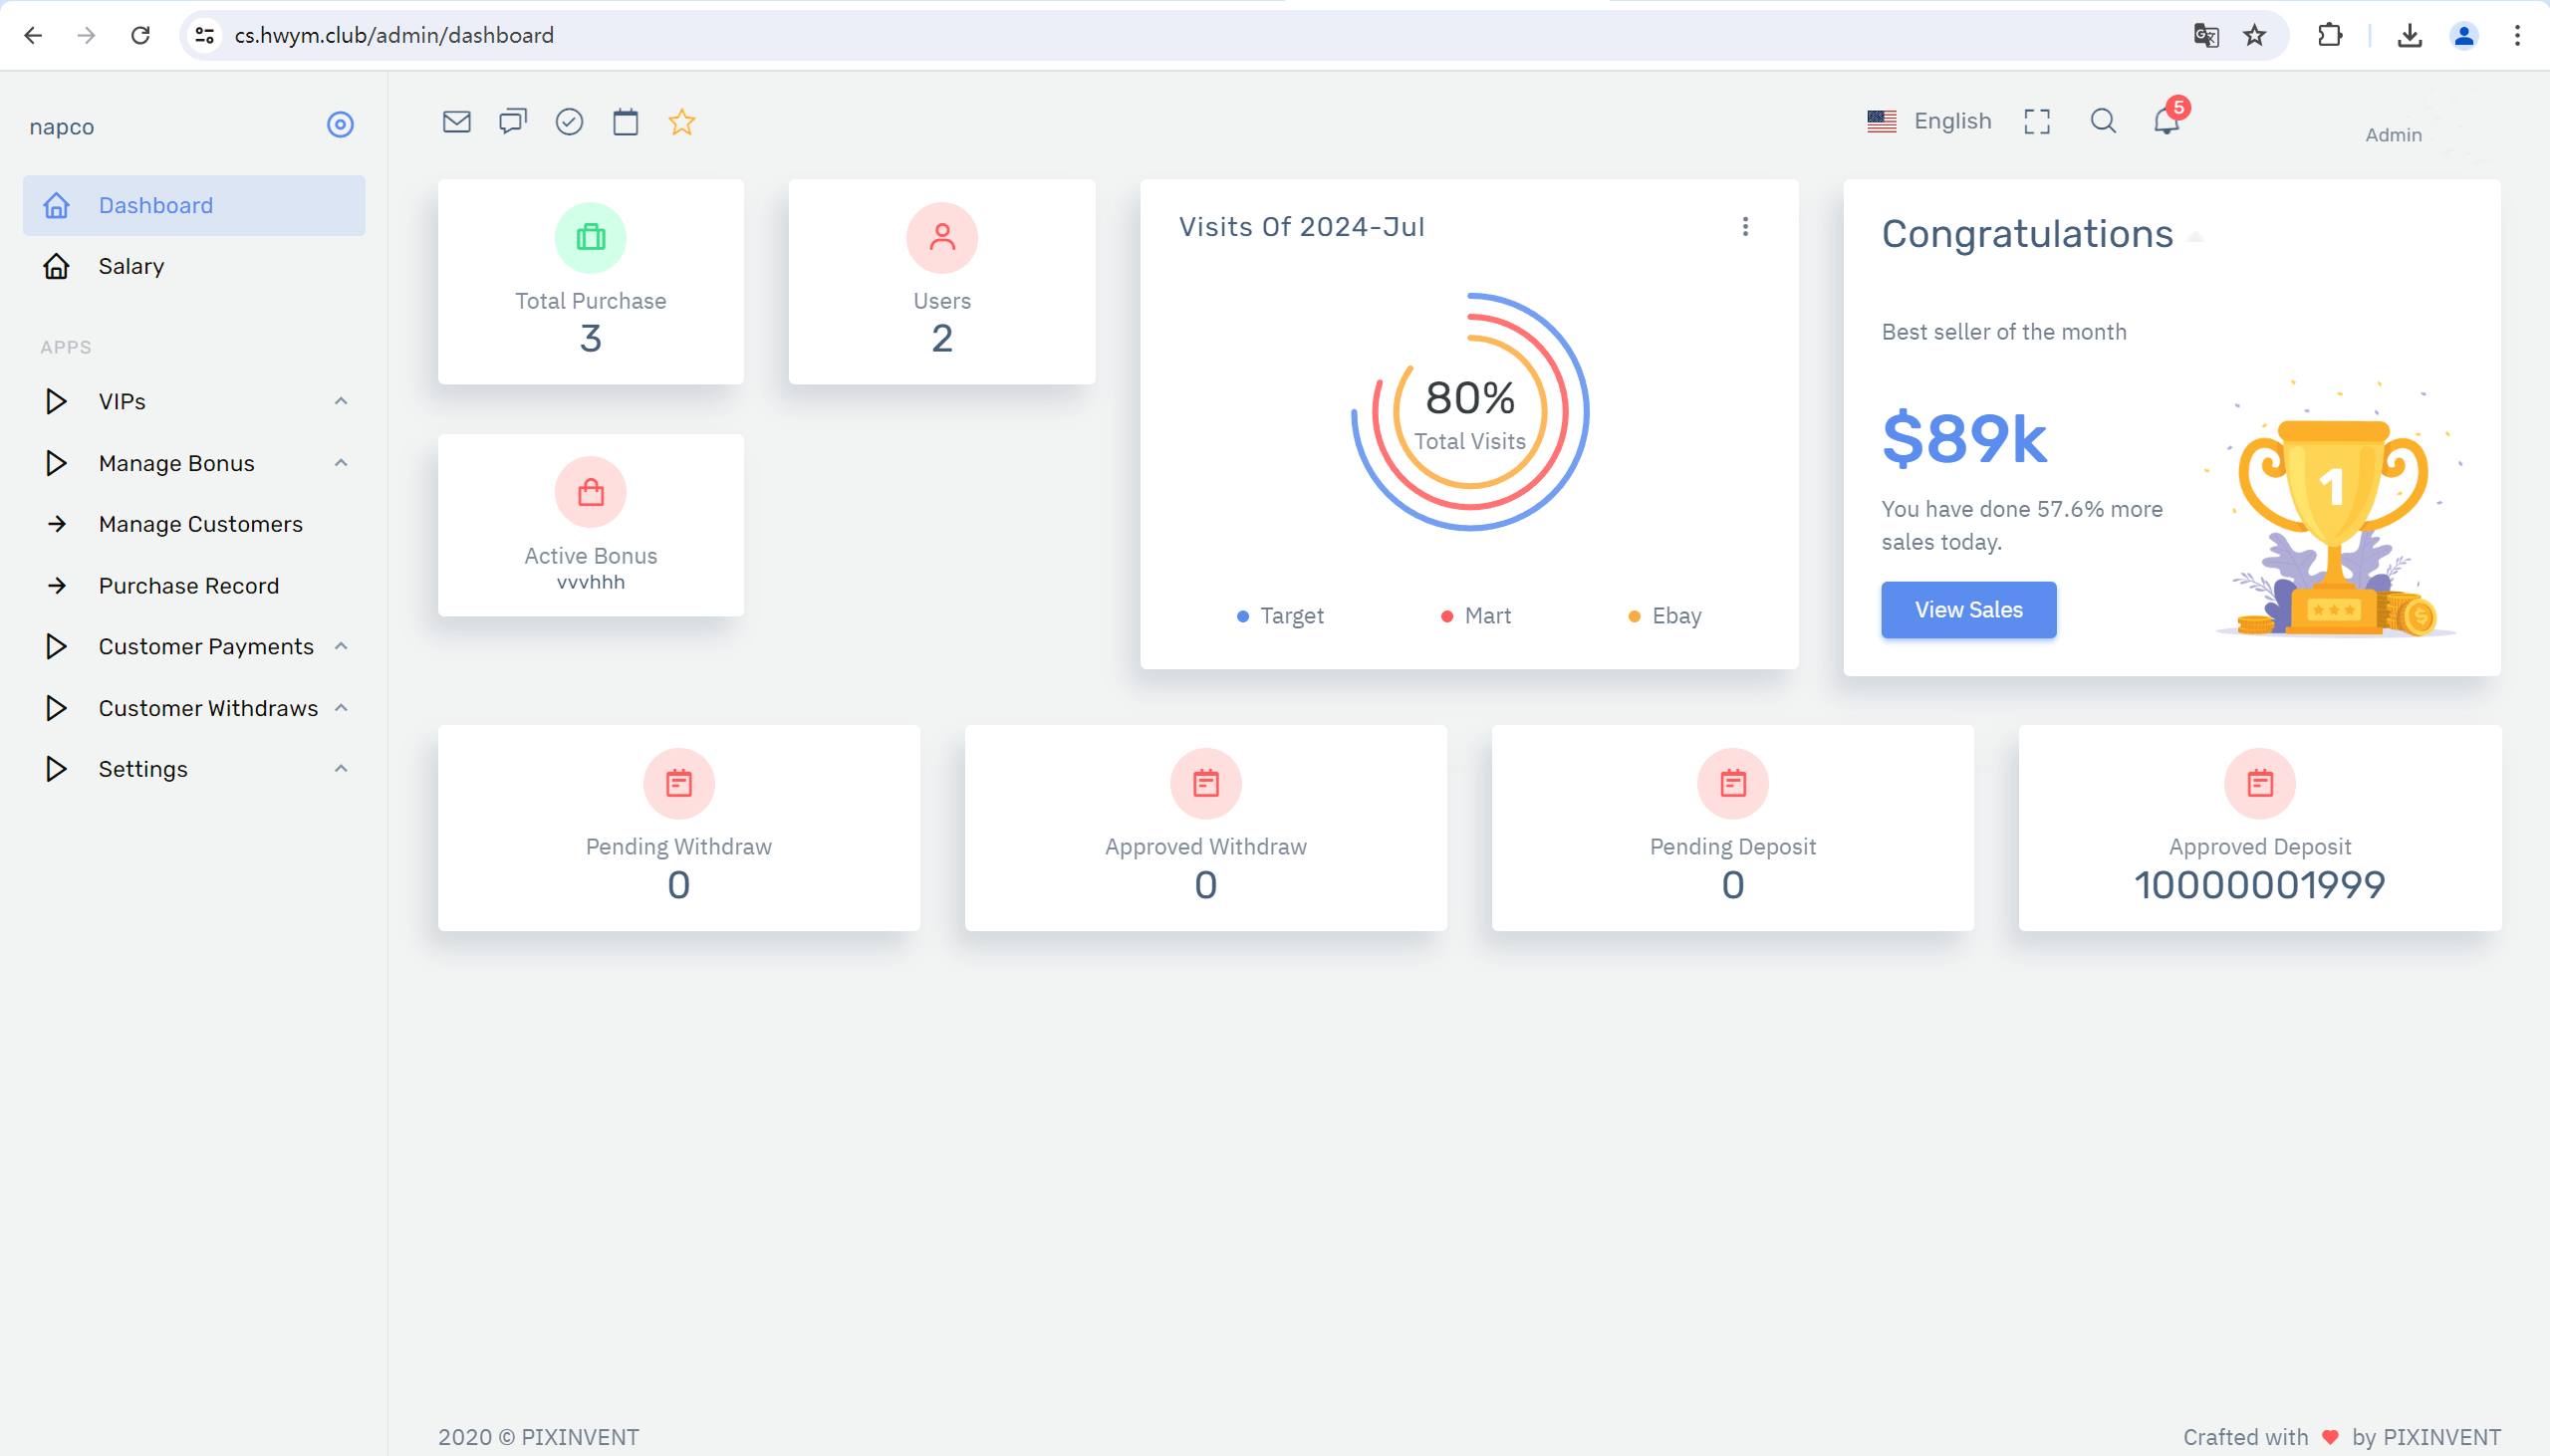Click the chat/message bubble icon
The height and width of the screenshot is (1456, 2550).
[513, 121]
